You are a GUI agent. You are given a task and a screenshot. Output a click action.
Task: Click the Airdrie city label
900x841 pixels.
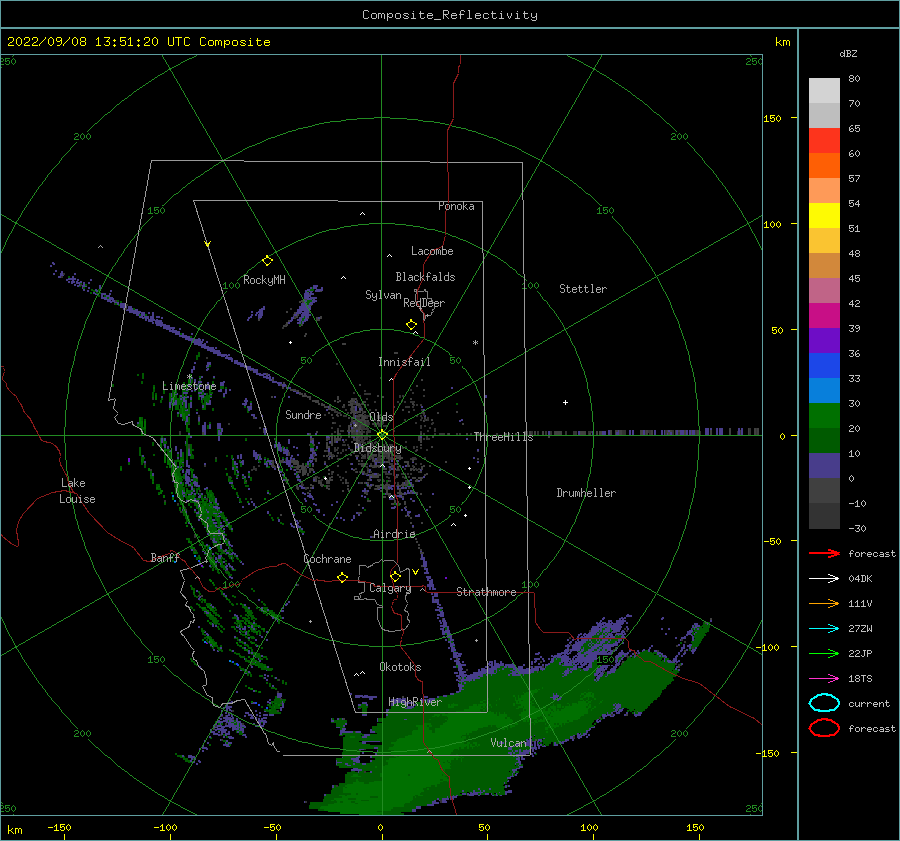(x=394, y=534)
